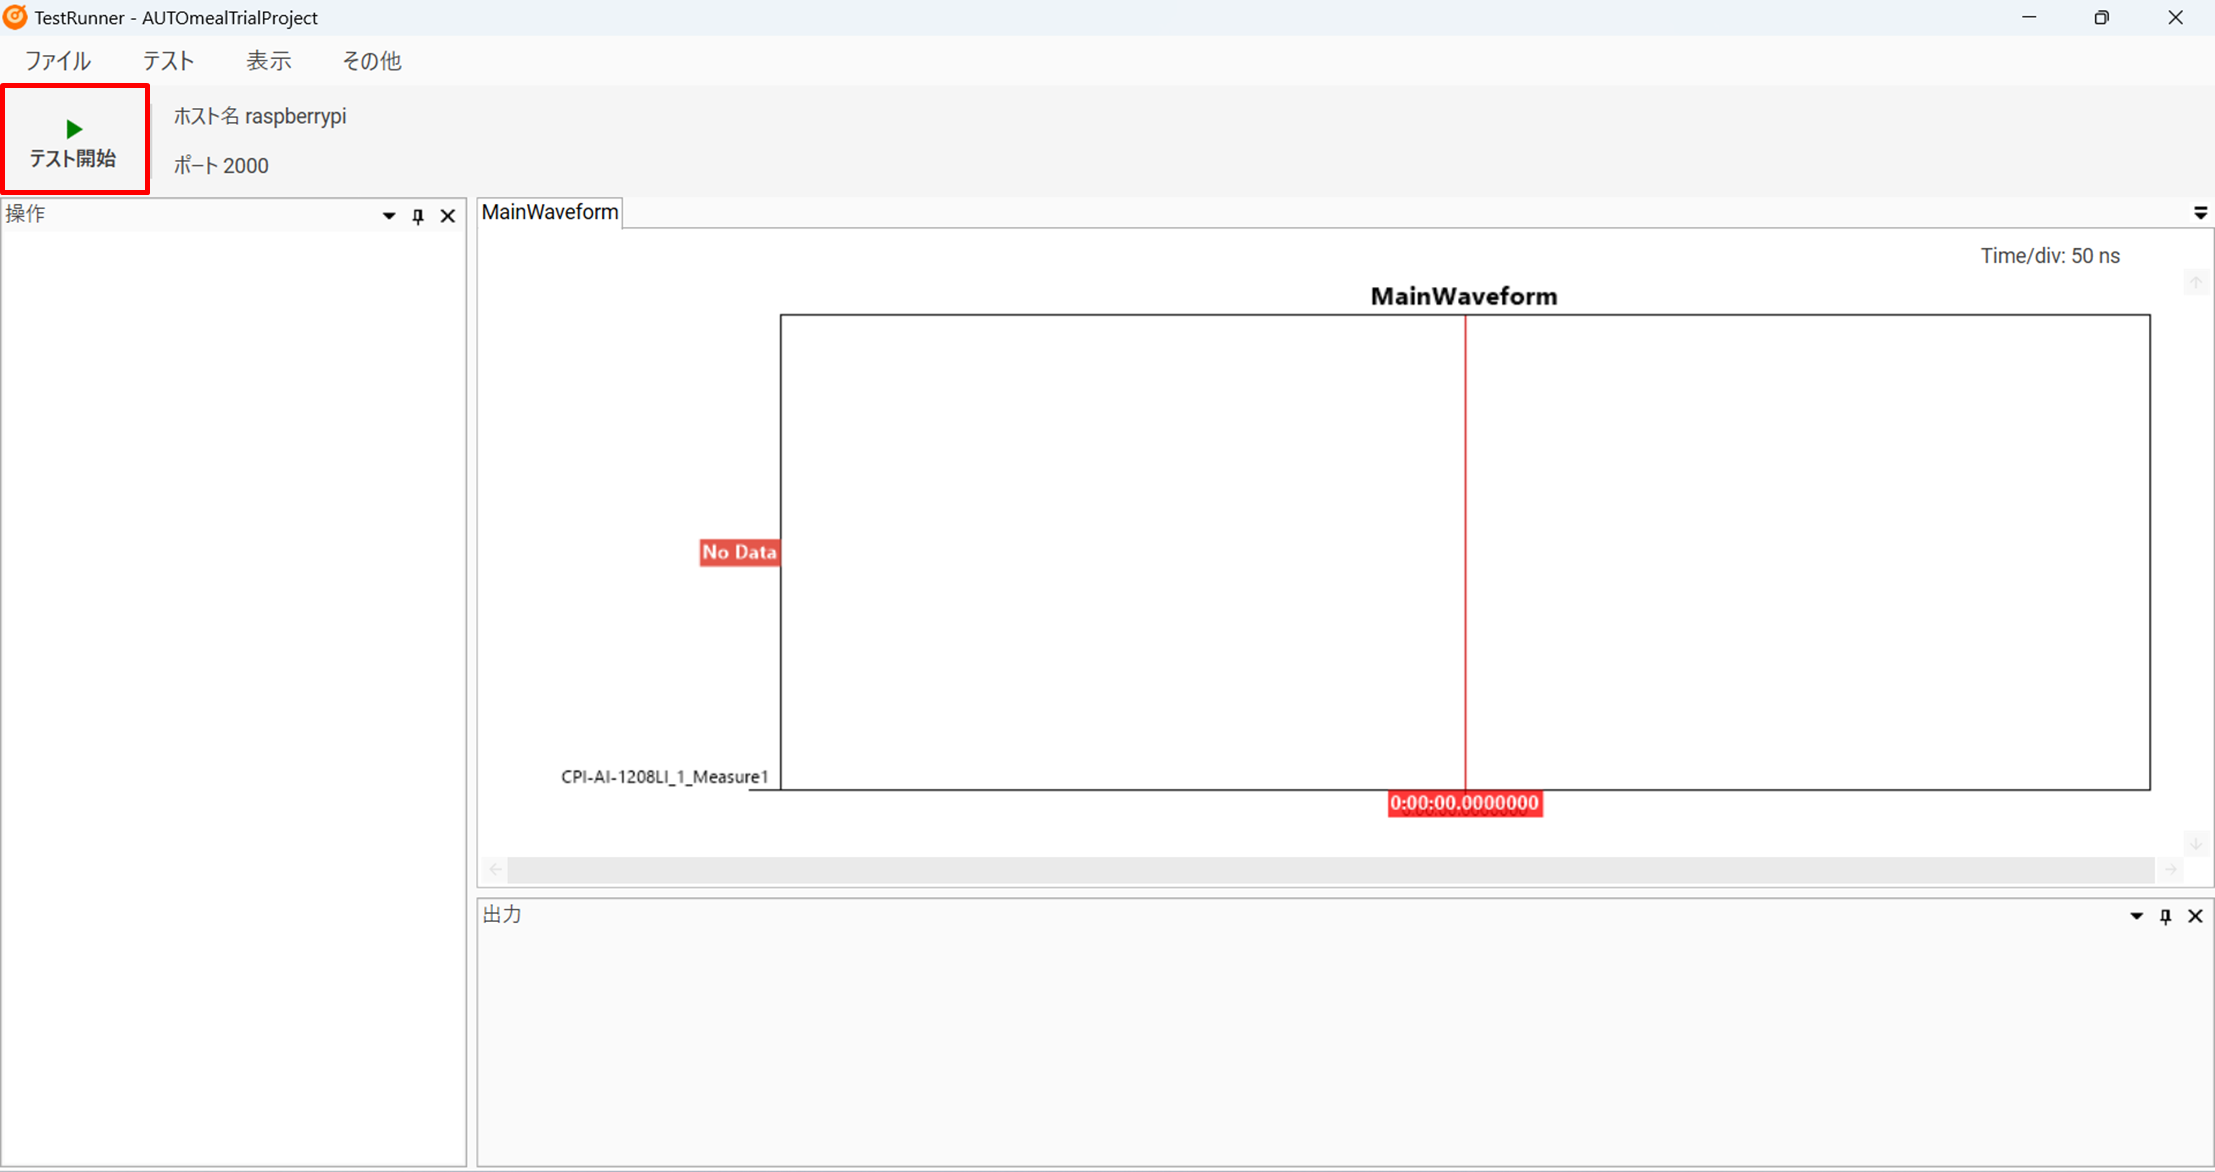2215x1172 pixels.
Task: Open the document tab list dropdown
Action: (x=2200, y=213)
